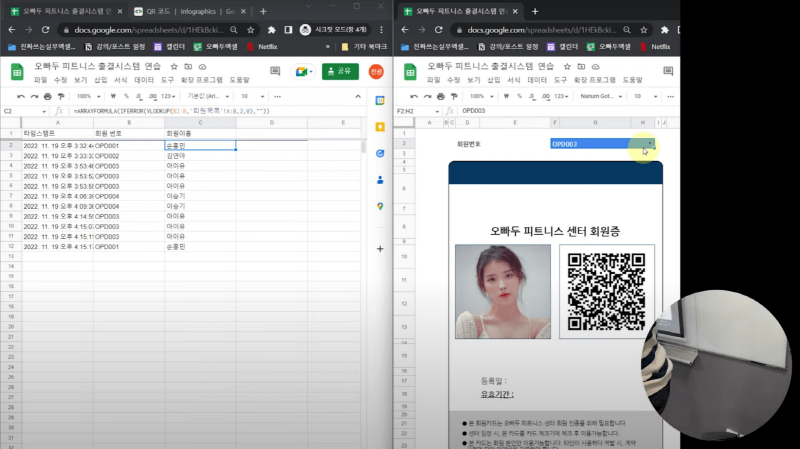Open name box dropdown showing C2
Viewport: 800px width, 449px height.
click(44, 111)
